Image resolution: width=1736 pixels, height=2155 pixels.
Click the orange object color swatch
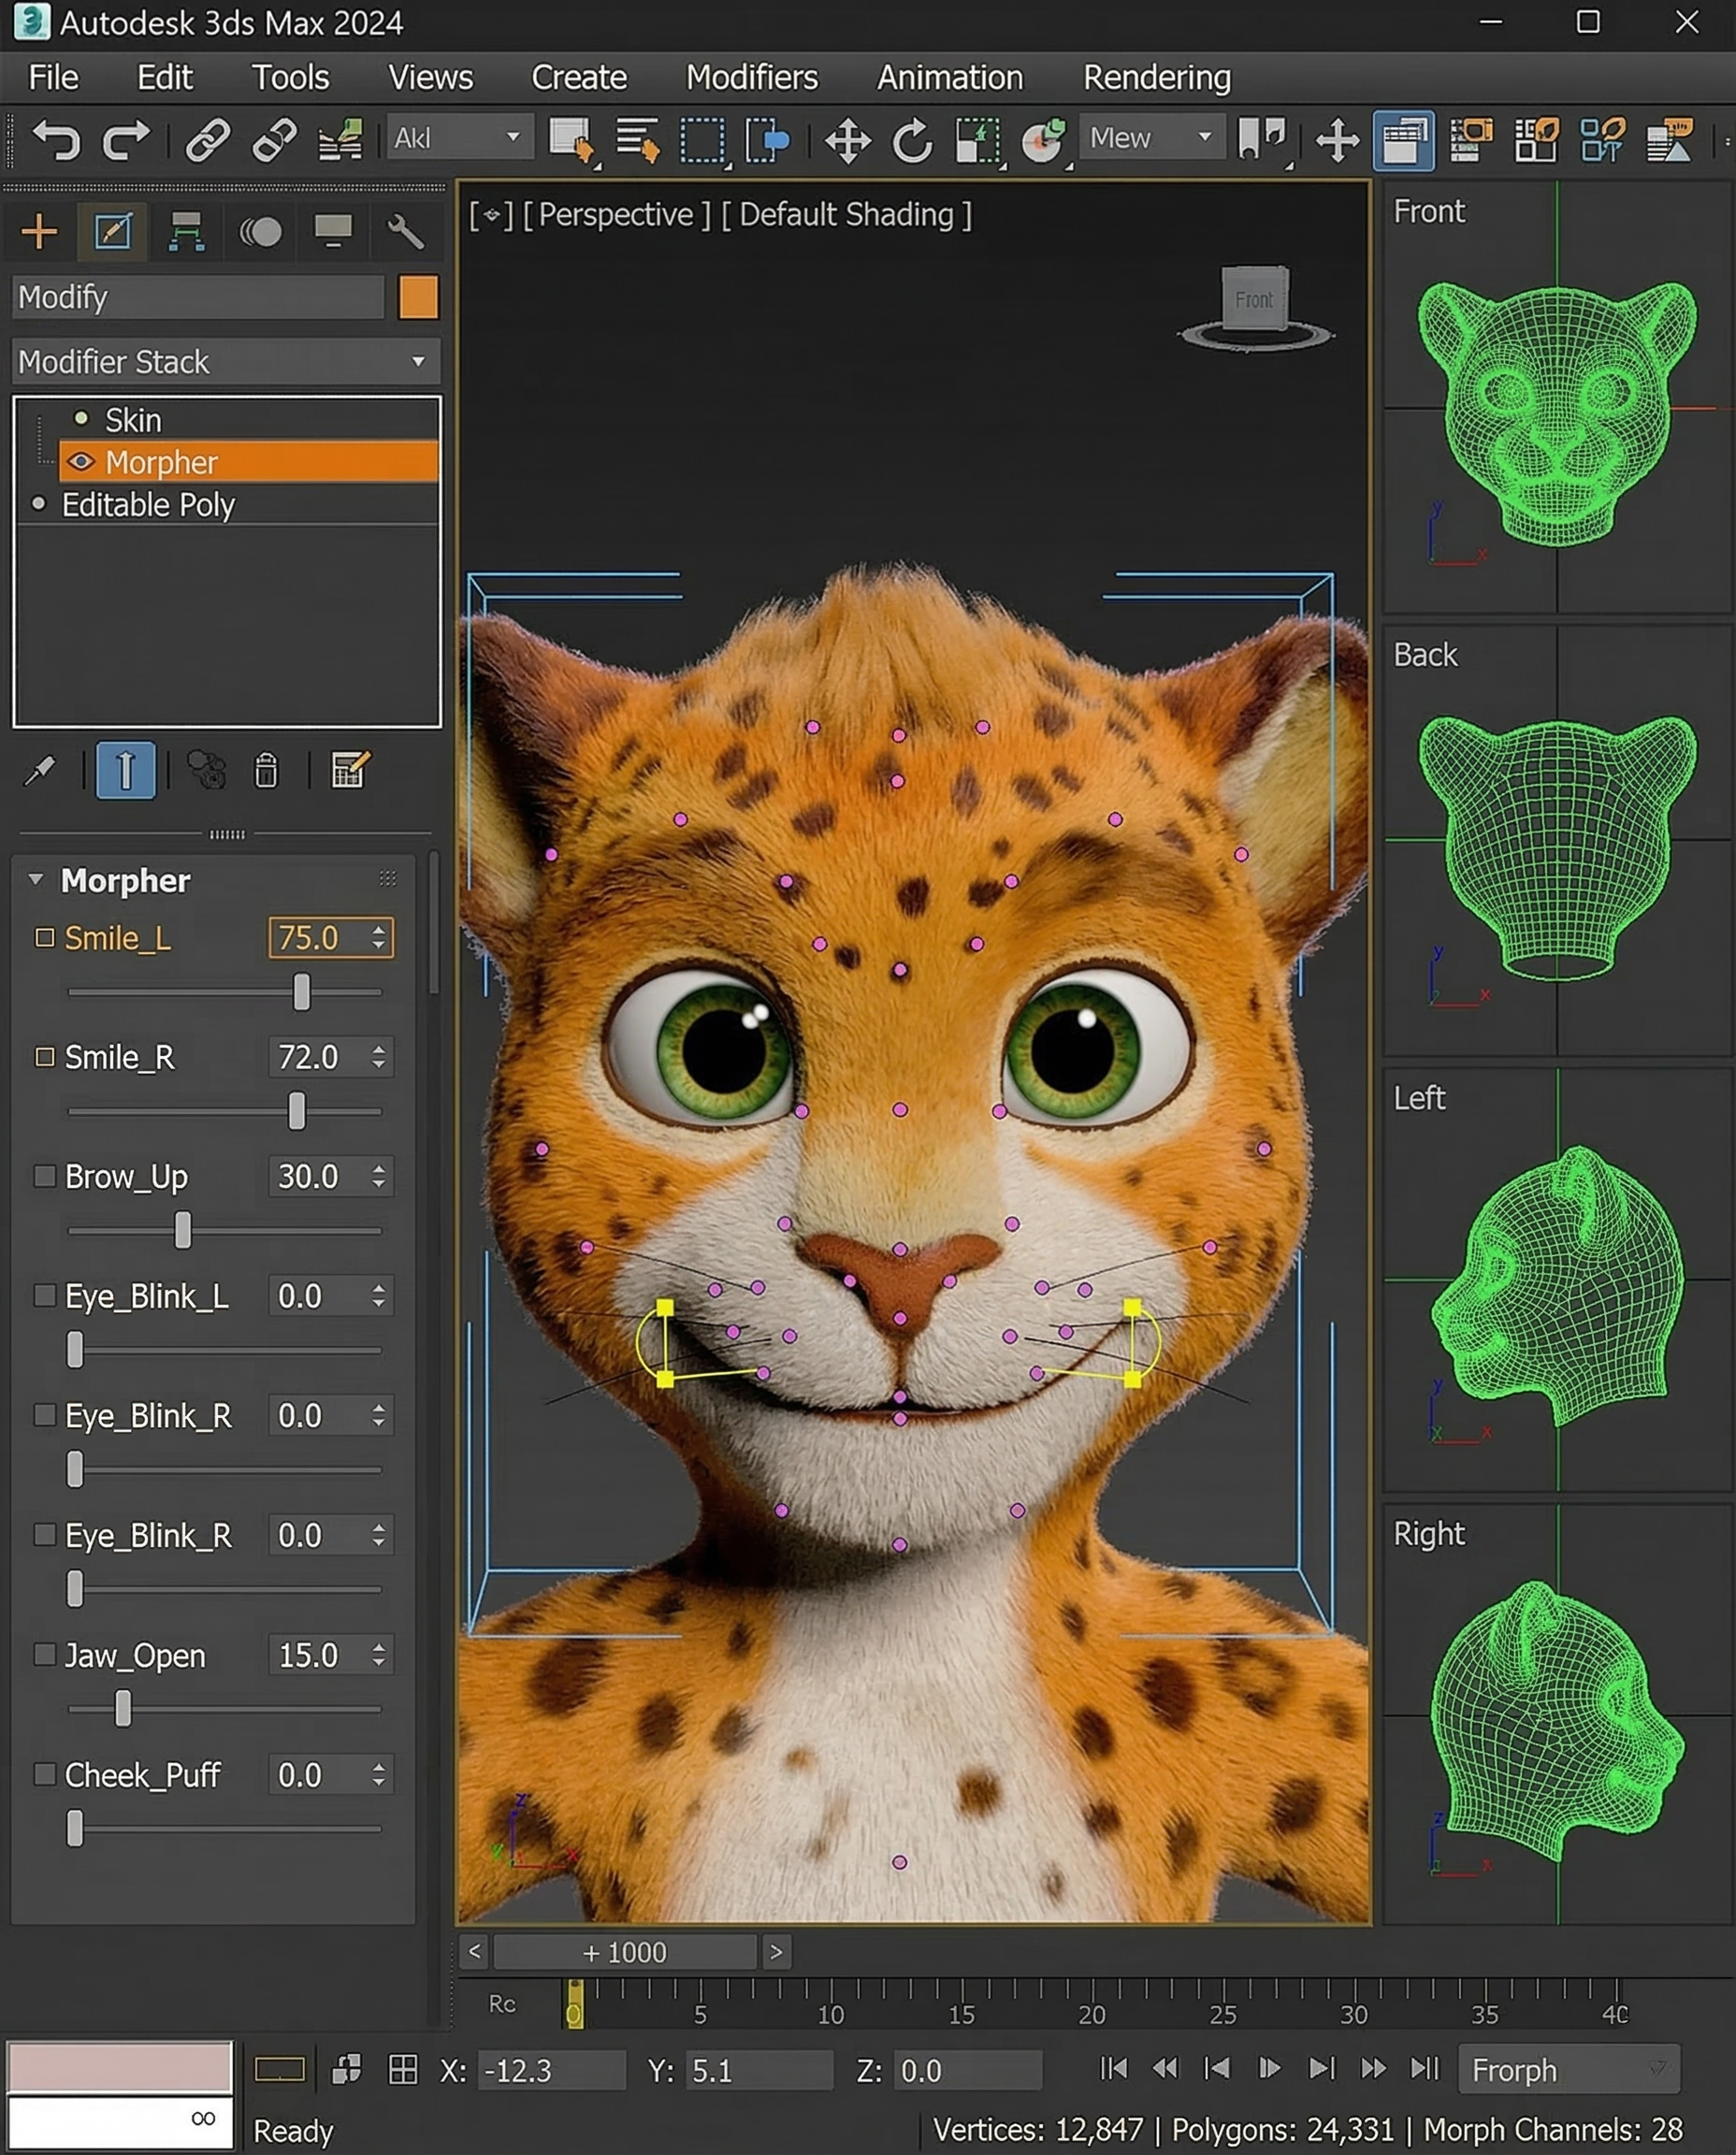(x=418, y=298)
